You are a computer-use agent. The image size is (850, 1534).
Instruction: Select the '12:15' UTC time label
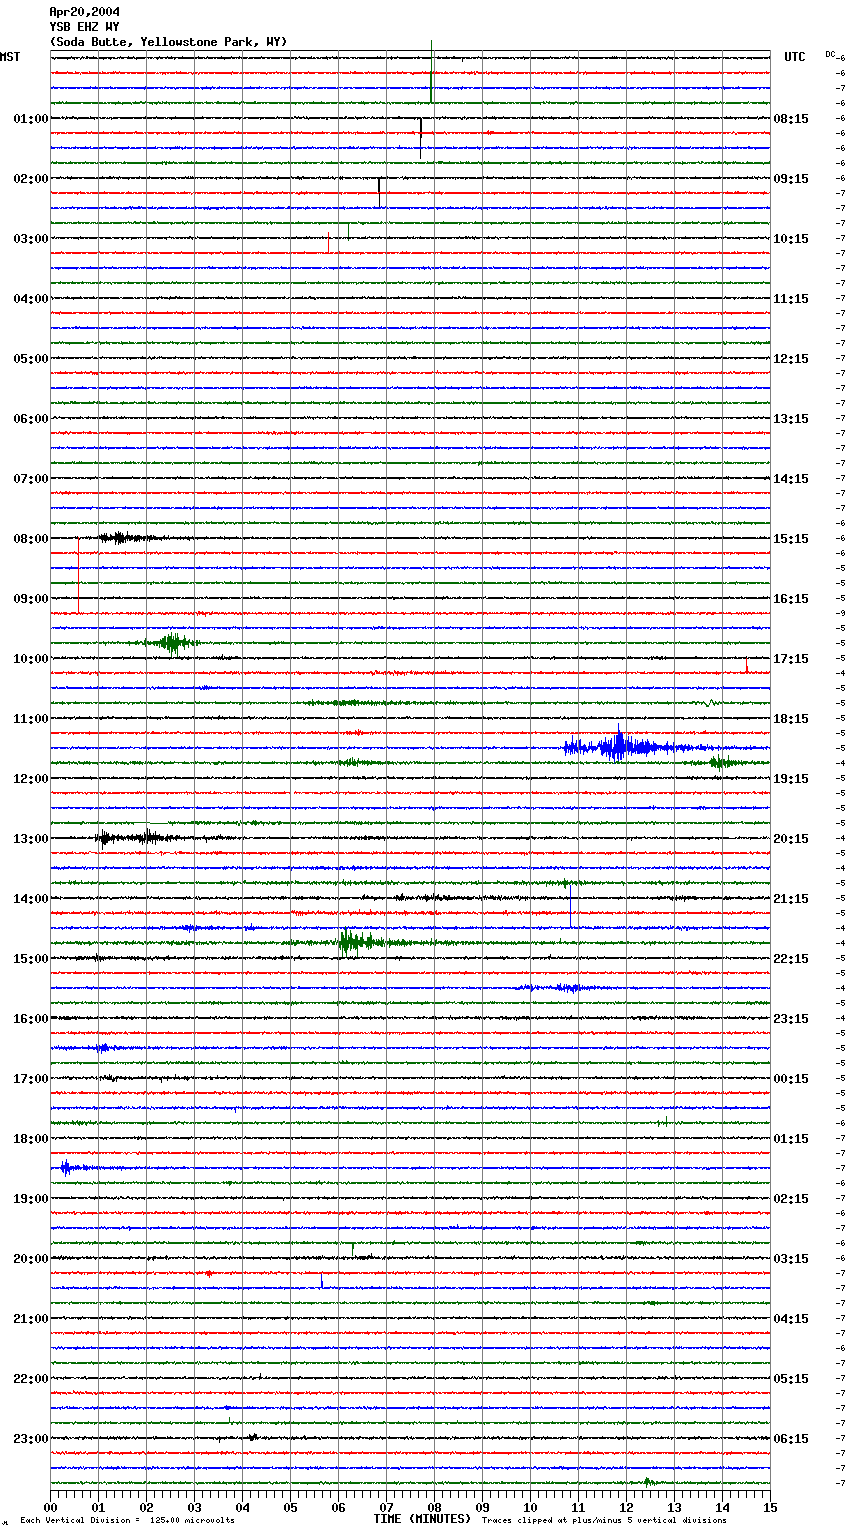[791, 359]
